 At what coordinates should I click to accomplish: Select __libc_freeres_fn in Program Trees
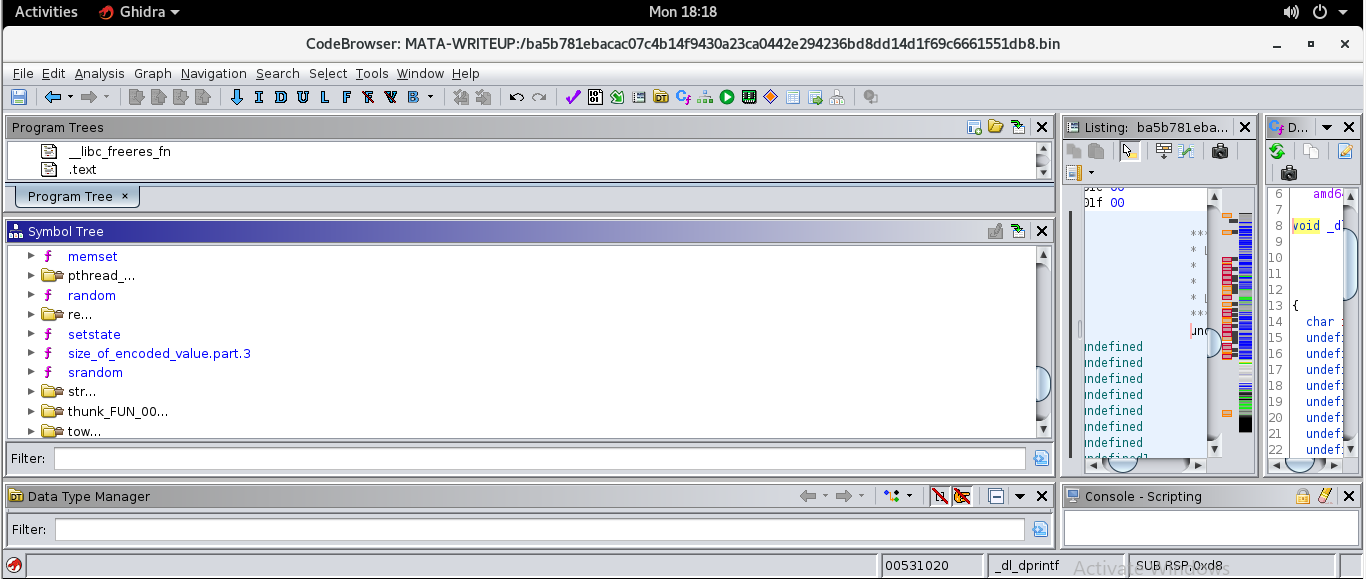coord(120,151)
